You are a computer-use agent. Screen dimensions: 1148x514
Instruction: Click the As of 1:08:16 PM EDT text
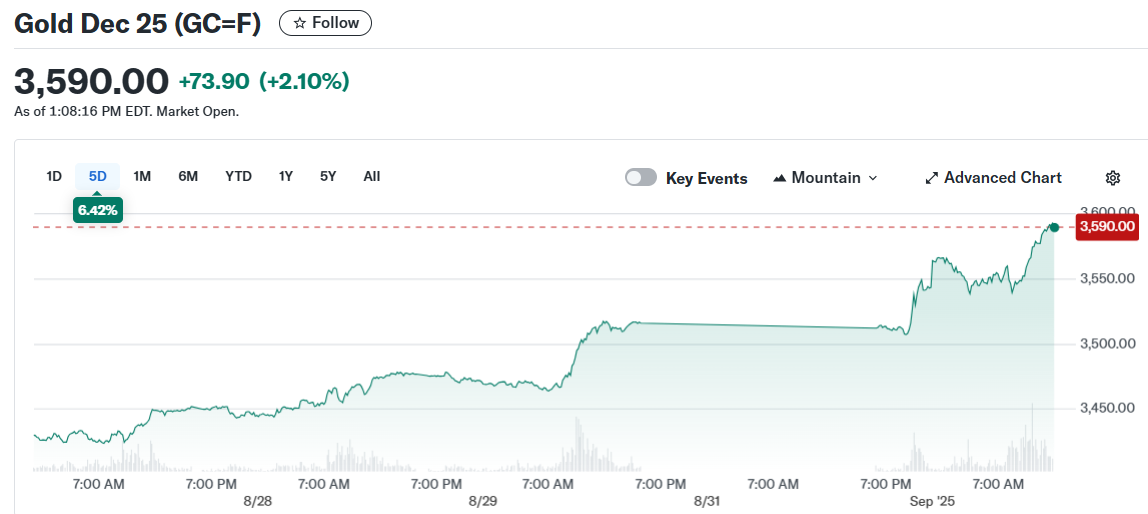coord(126,112)
